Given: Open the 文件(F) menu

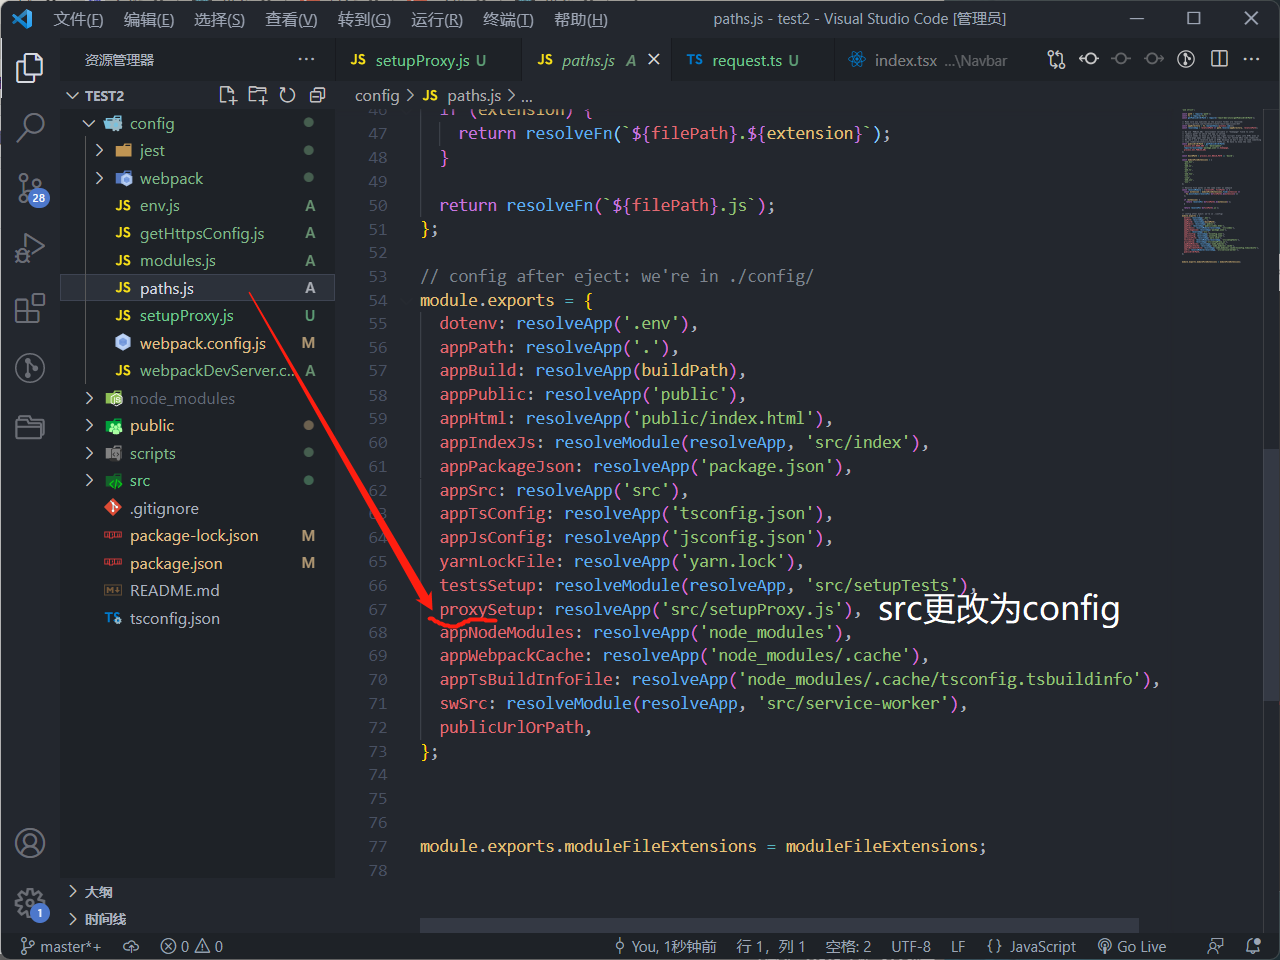Looking at the screenshot, I should pyautogui.click(x=78, y=19).
